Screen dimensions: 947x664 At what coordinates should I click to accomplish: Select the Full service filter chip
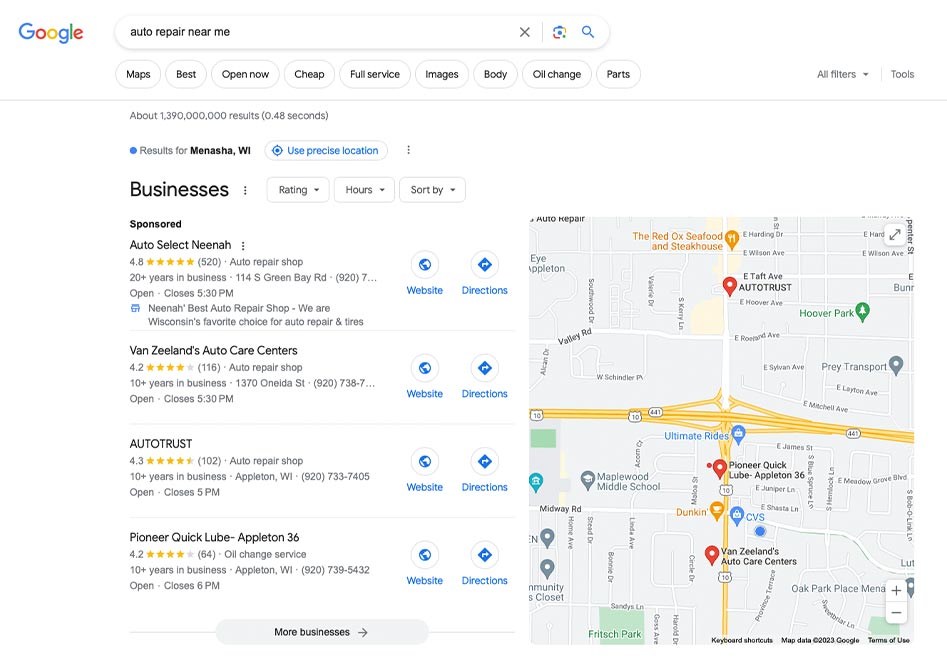pos(375,74)
